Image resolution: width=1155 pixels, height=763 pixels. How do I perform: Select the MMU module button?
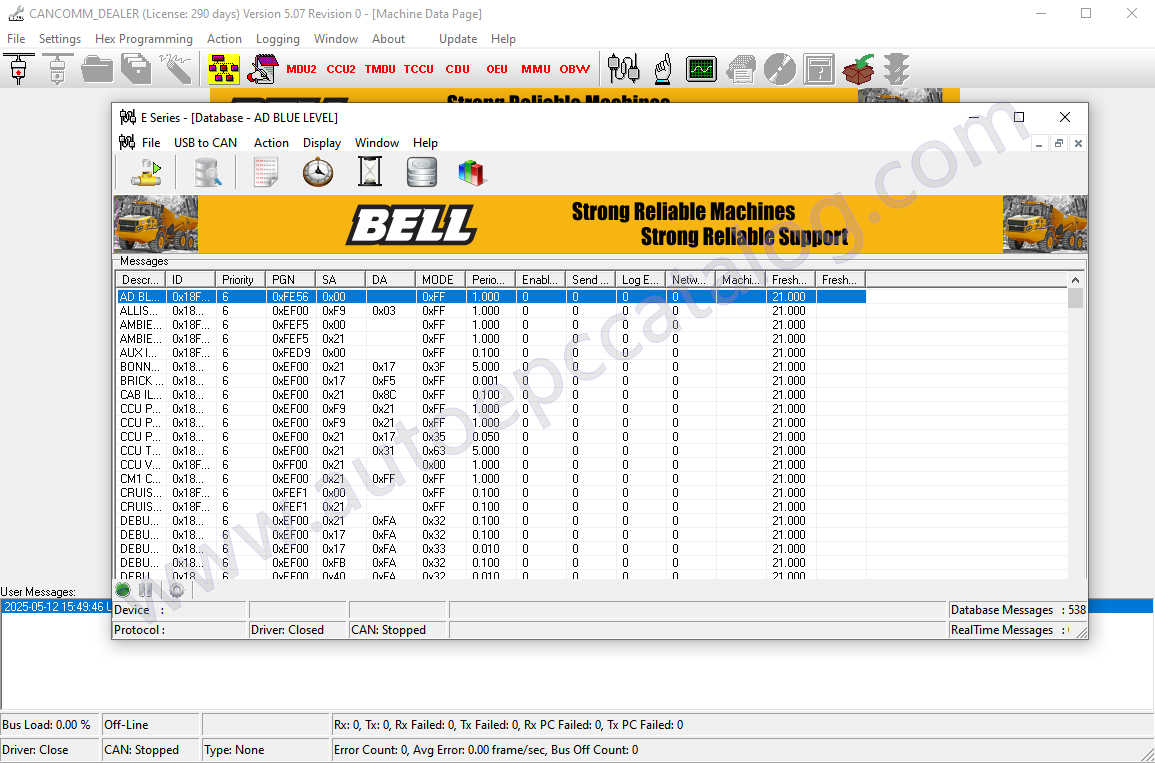[536, 69]
